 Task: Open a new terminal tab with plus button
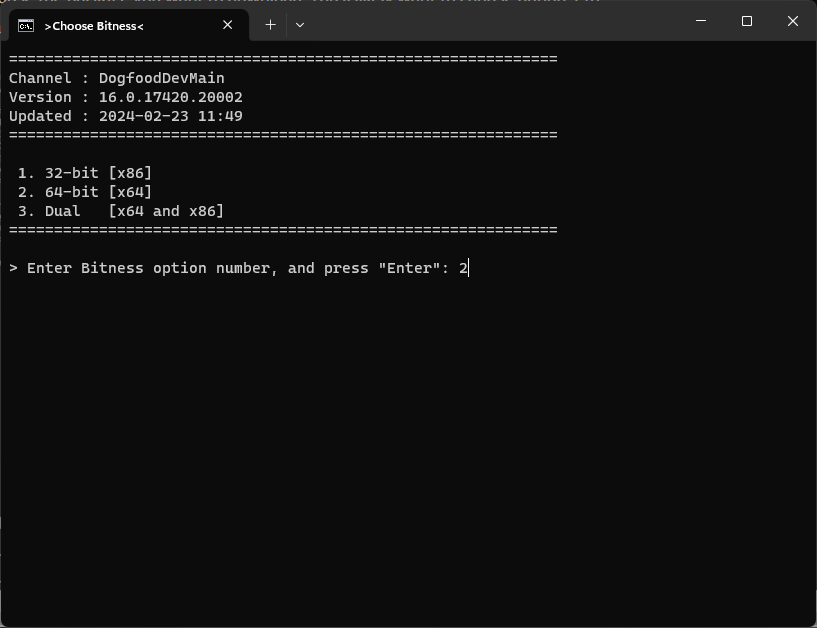pos(270,25)
